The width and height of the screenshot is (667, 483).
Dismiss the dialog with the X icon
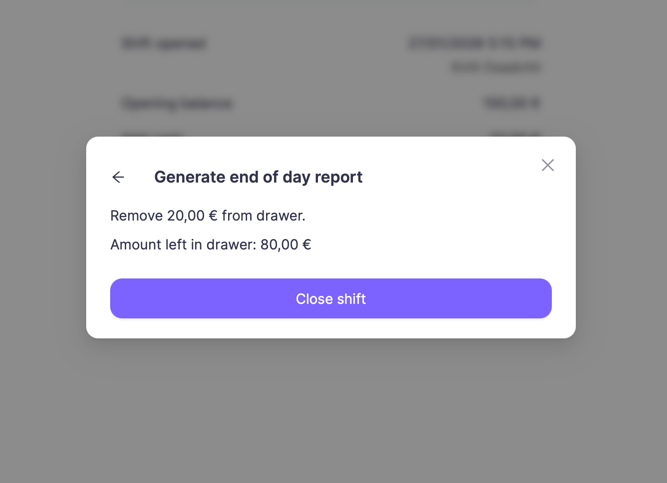tap(548, 165)
